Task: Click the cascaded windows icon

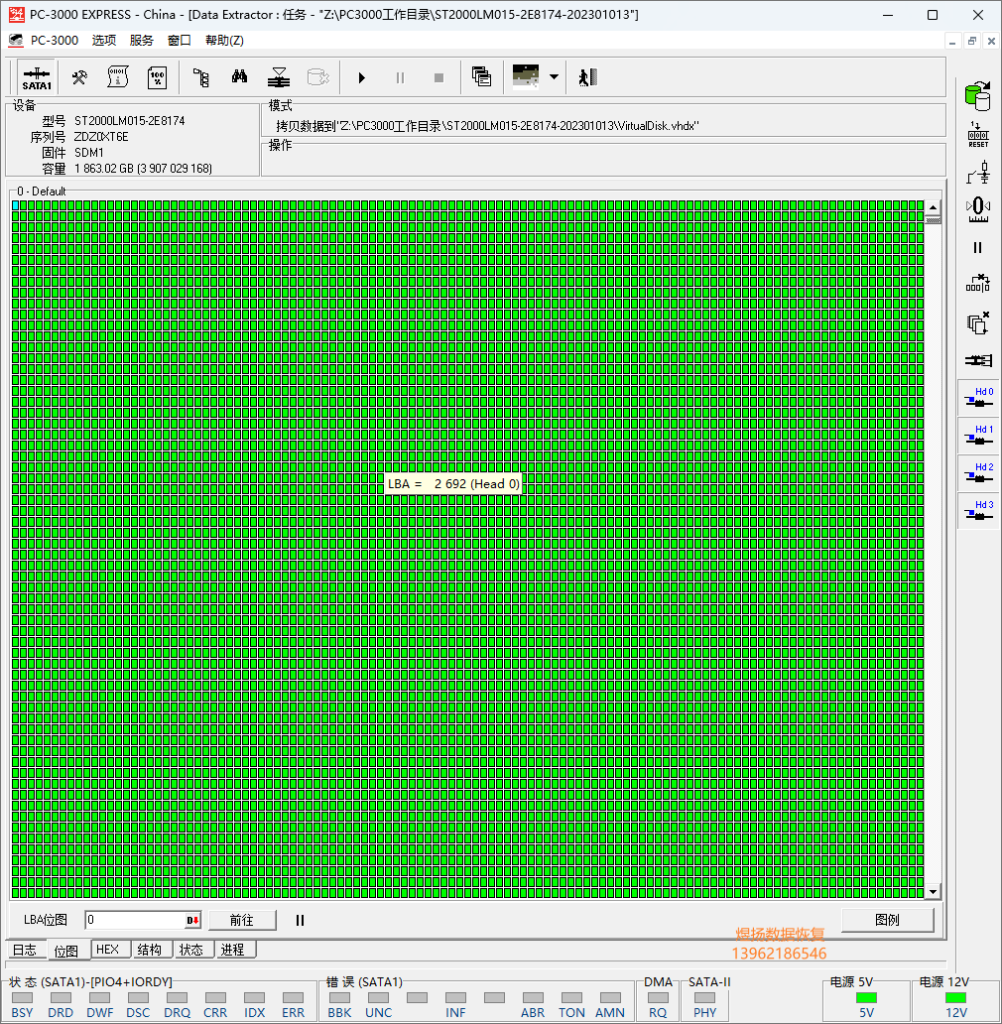Action: [x=481, y=77]
